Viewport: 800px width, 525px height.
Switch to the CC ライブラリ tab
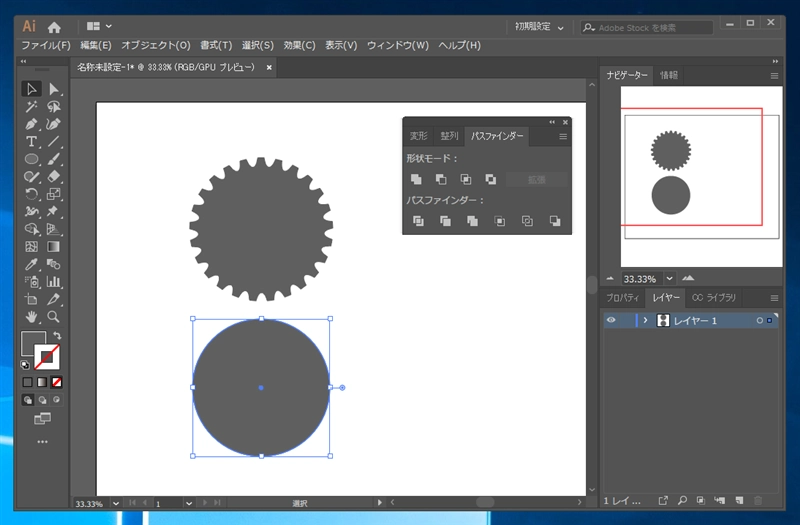714,297
